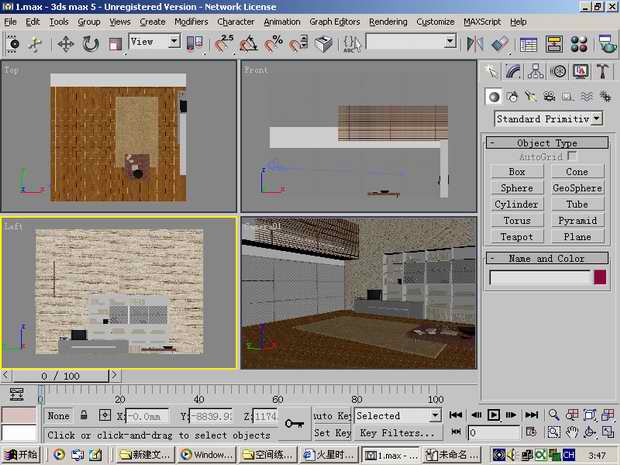Go to the end frame
The height and width of the screenshot is (465, 620).
(x=531, y=415)
